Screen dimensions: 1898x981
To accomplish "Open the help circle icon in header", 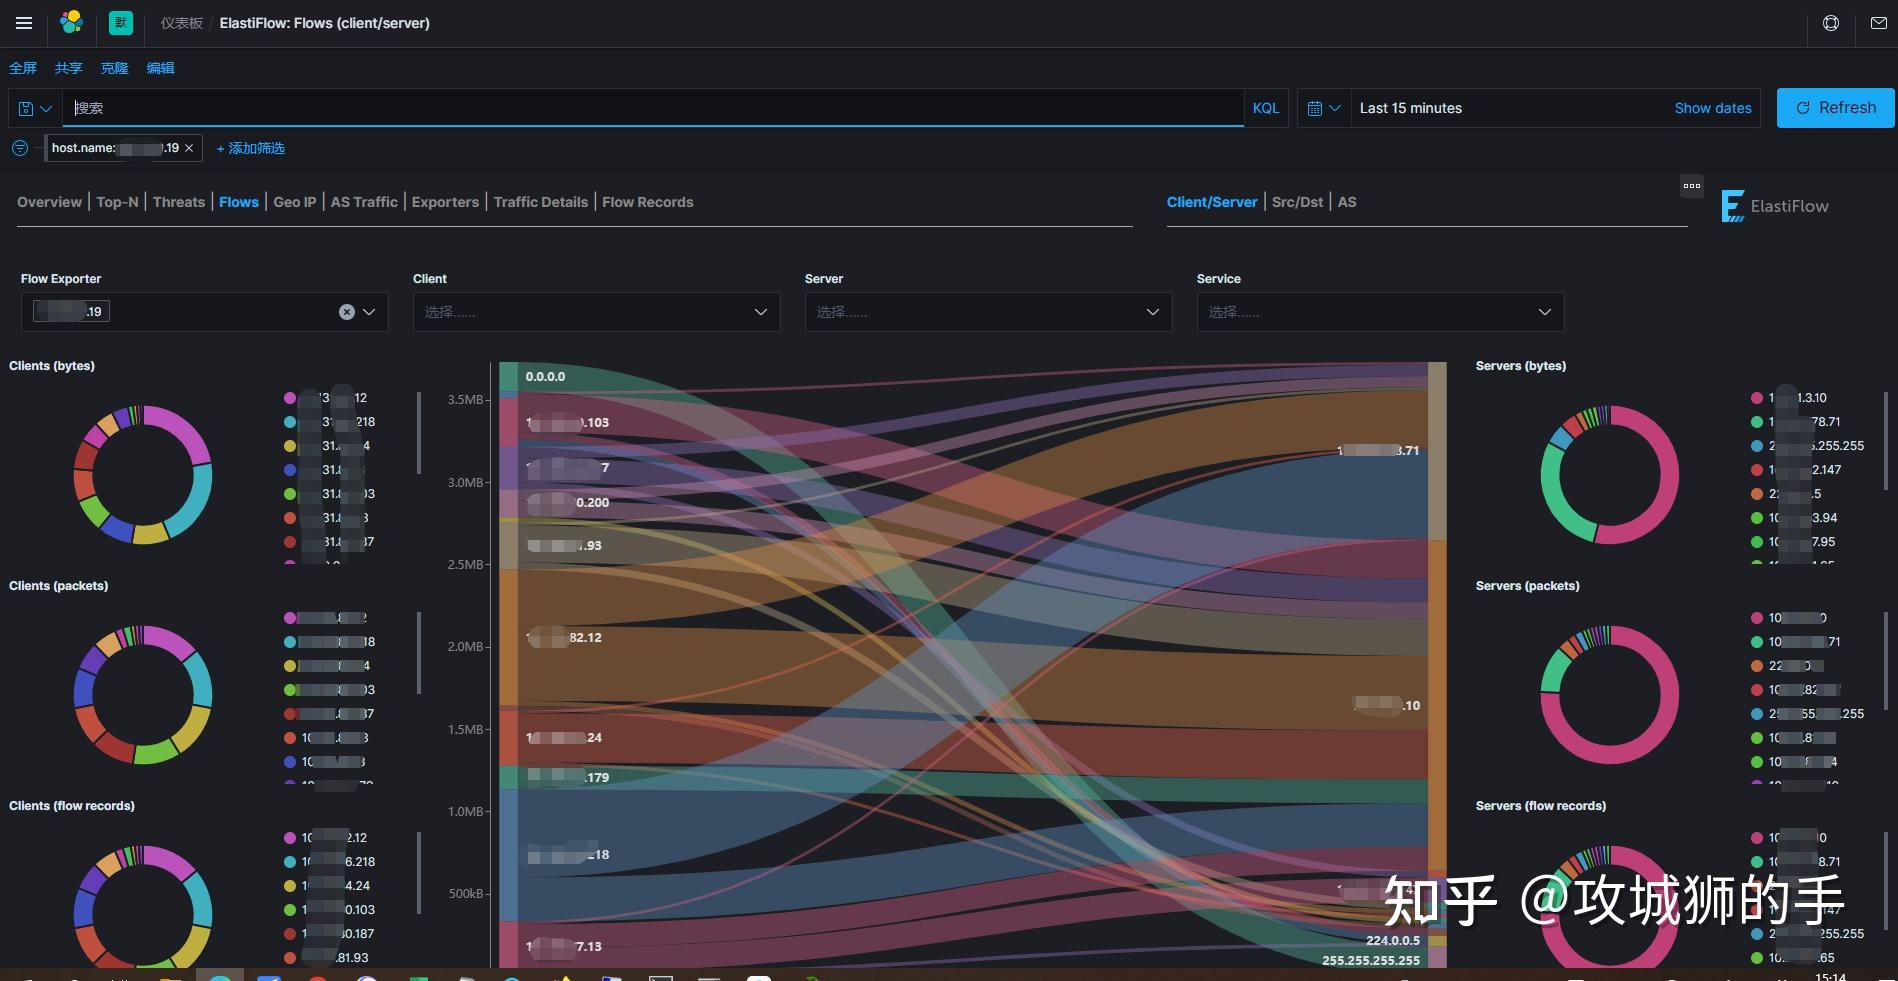I will pyautogui.click(x=1831, y=23).
